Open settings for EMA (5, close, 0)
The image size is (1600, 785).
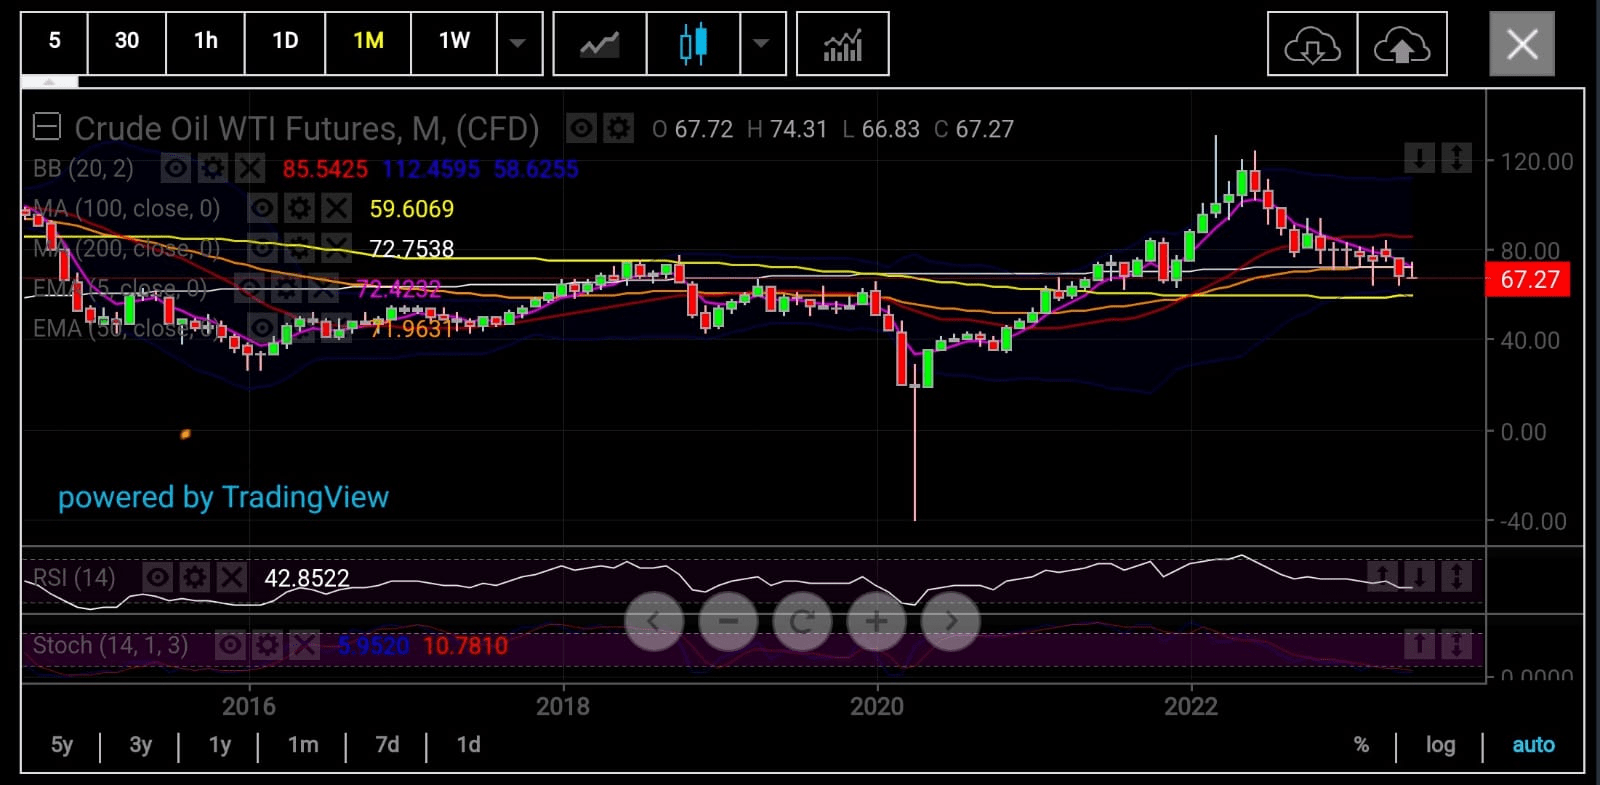click(286, 289)
